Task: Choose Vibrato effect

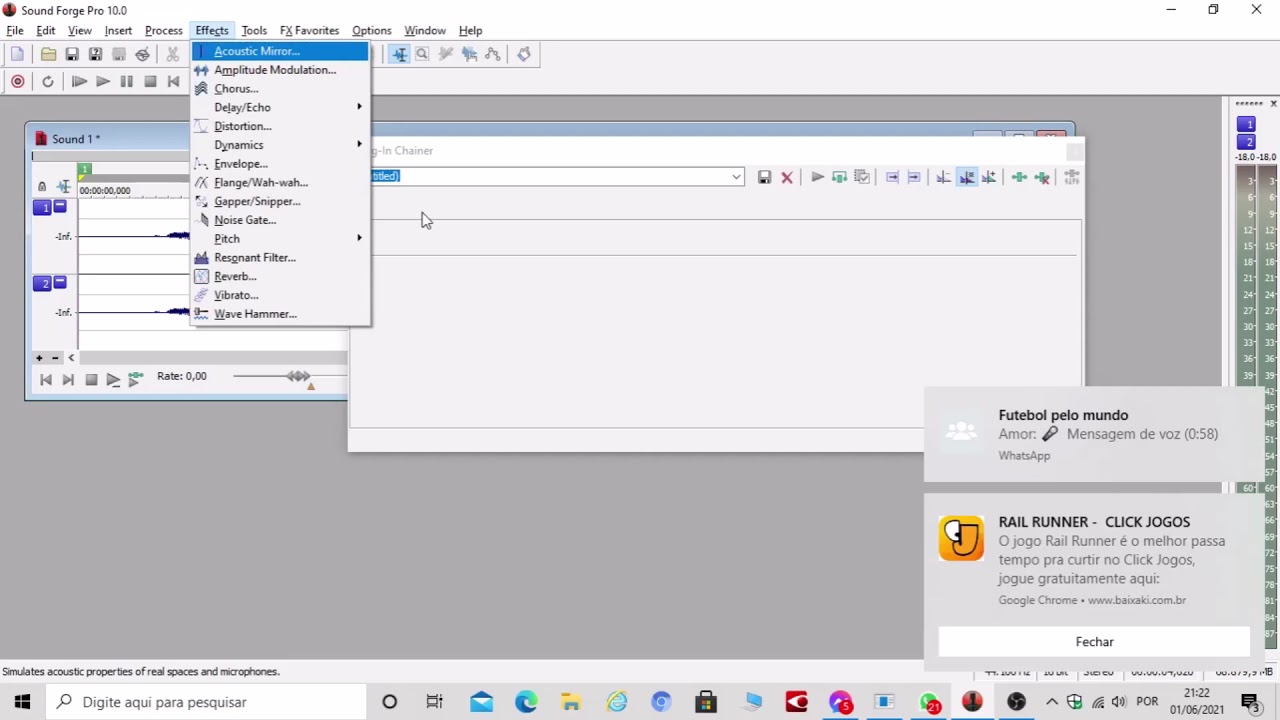Action: click(281, 295)
